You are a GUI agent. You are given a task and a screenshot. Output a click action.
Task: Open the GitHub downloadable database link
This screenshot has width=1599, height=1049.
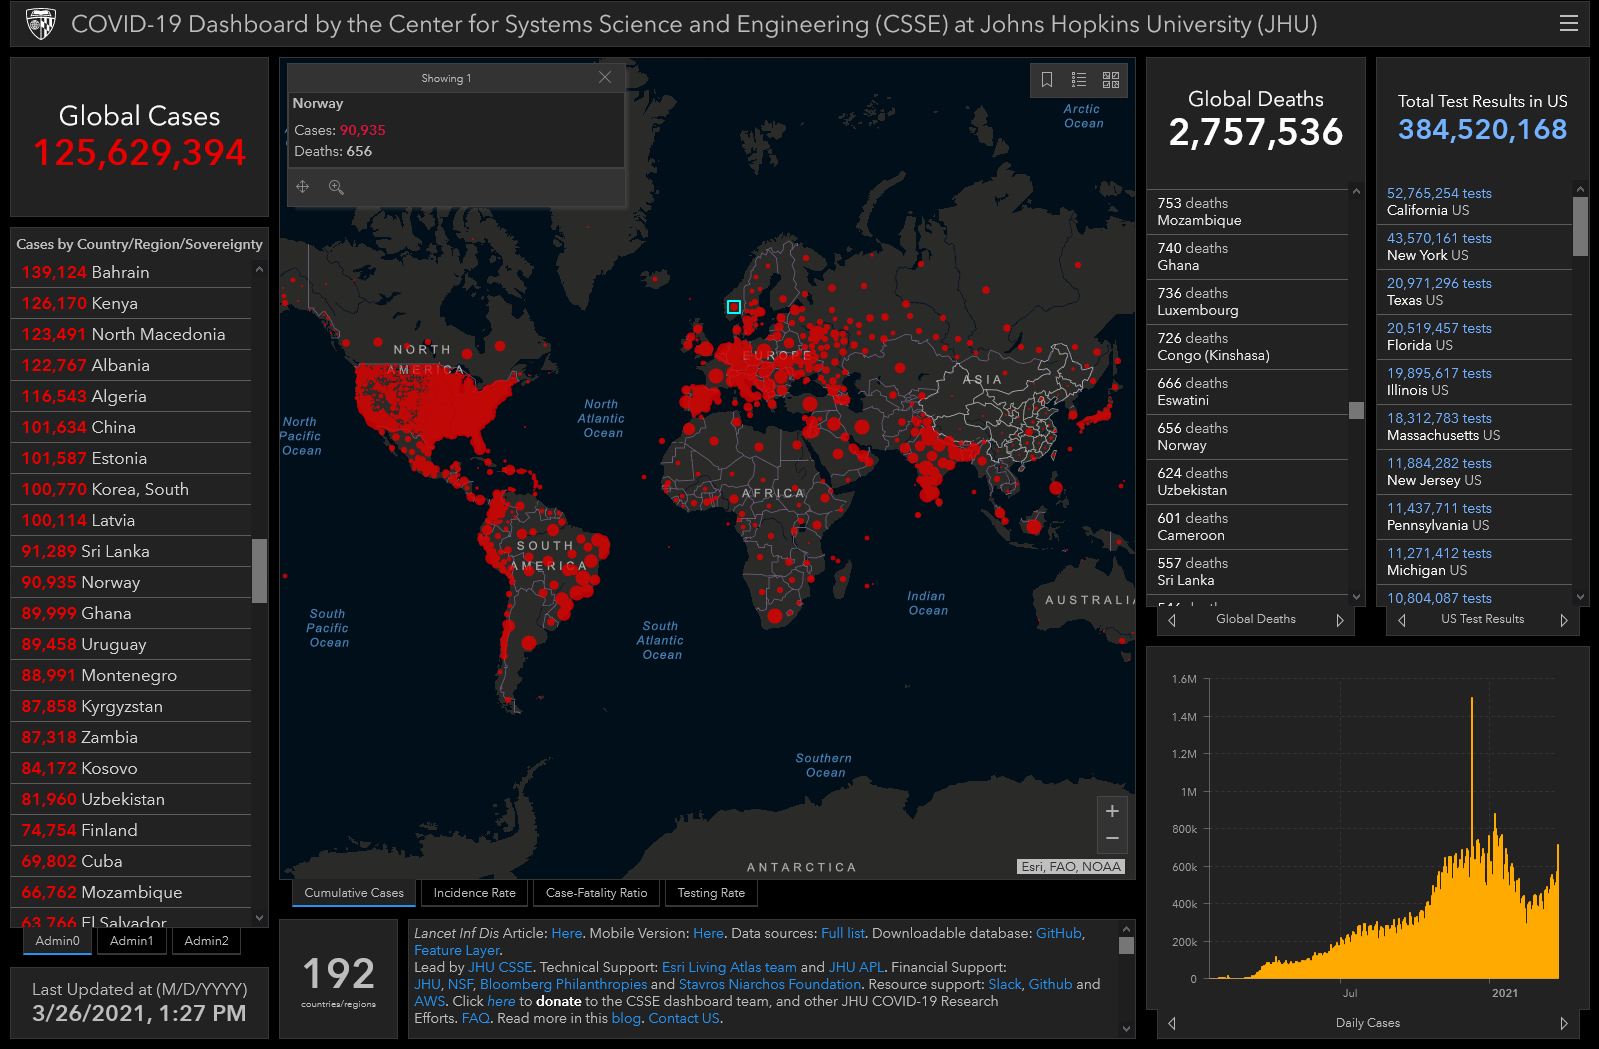tap(1058, 933)
